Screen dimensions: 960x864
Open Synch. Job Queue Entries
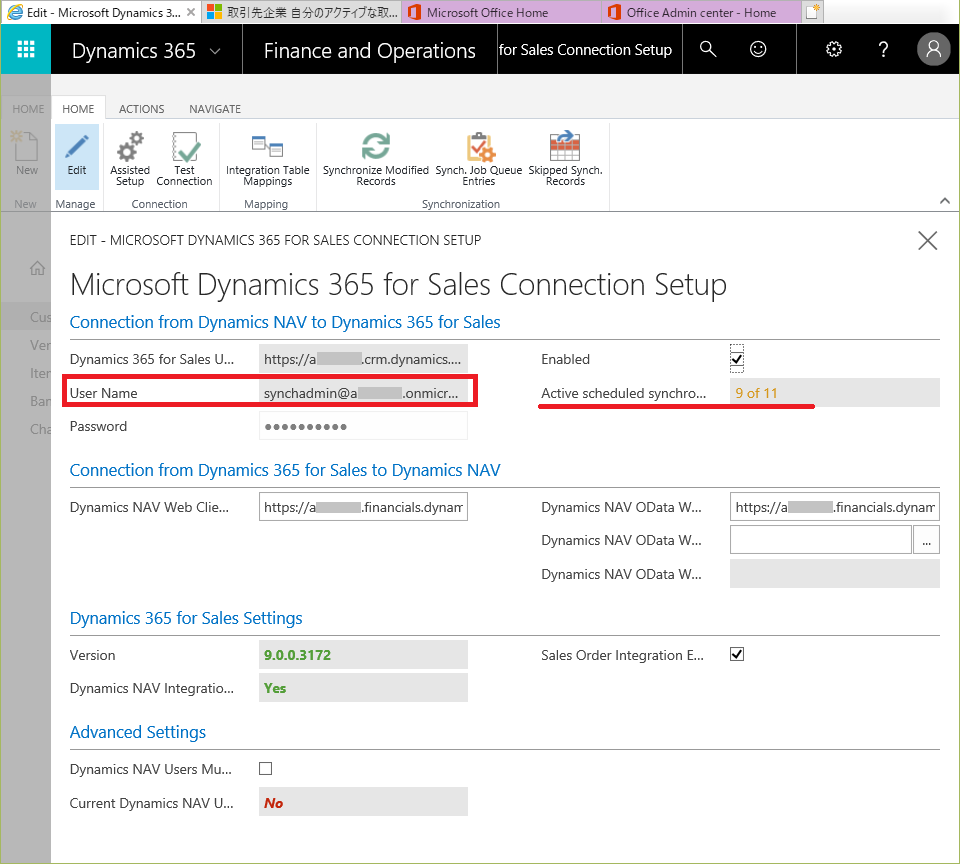point(479,159)
